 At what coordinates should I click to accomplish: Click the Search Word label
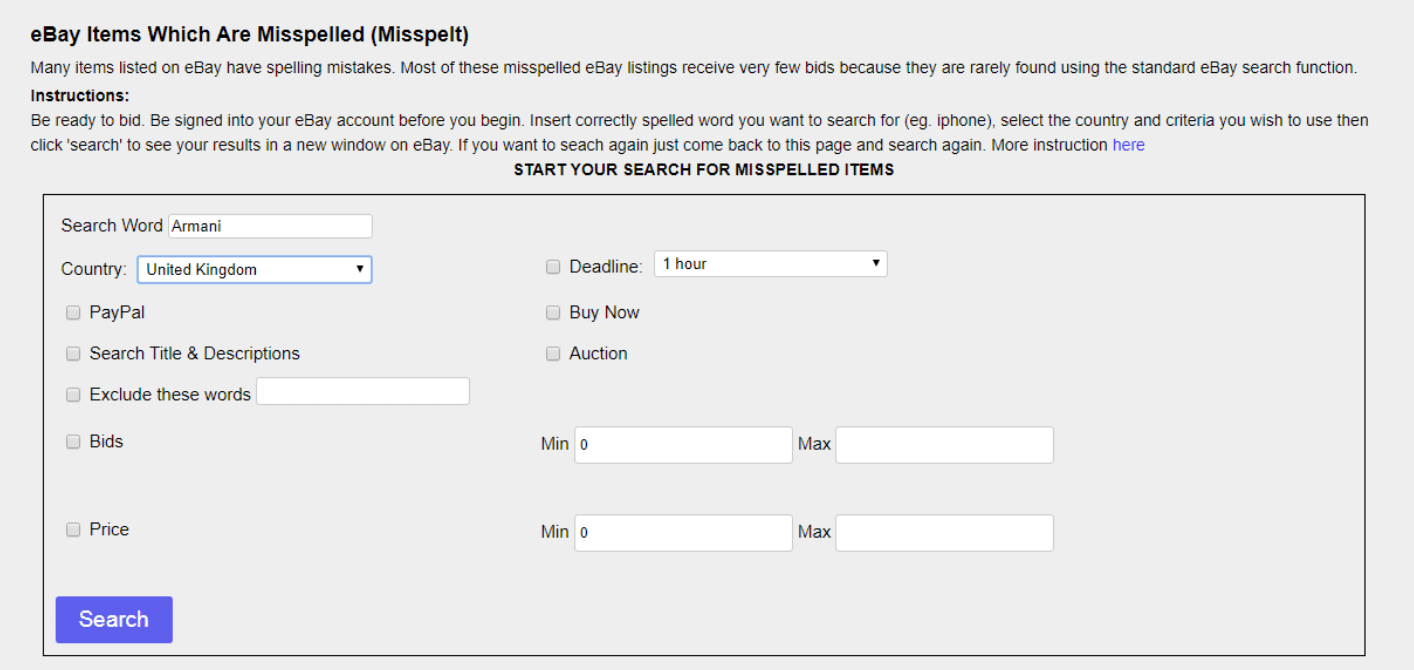pos(112,225)
